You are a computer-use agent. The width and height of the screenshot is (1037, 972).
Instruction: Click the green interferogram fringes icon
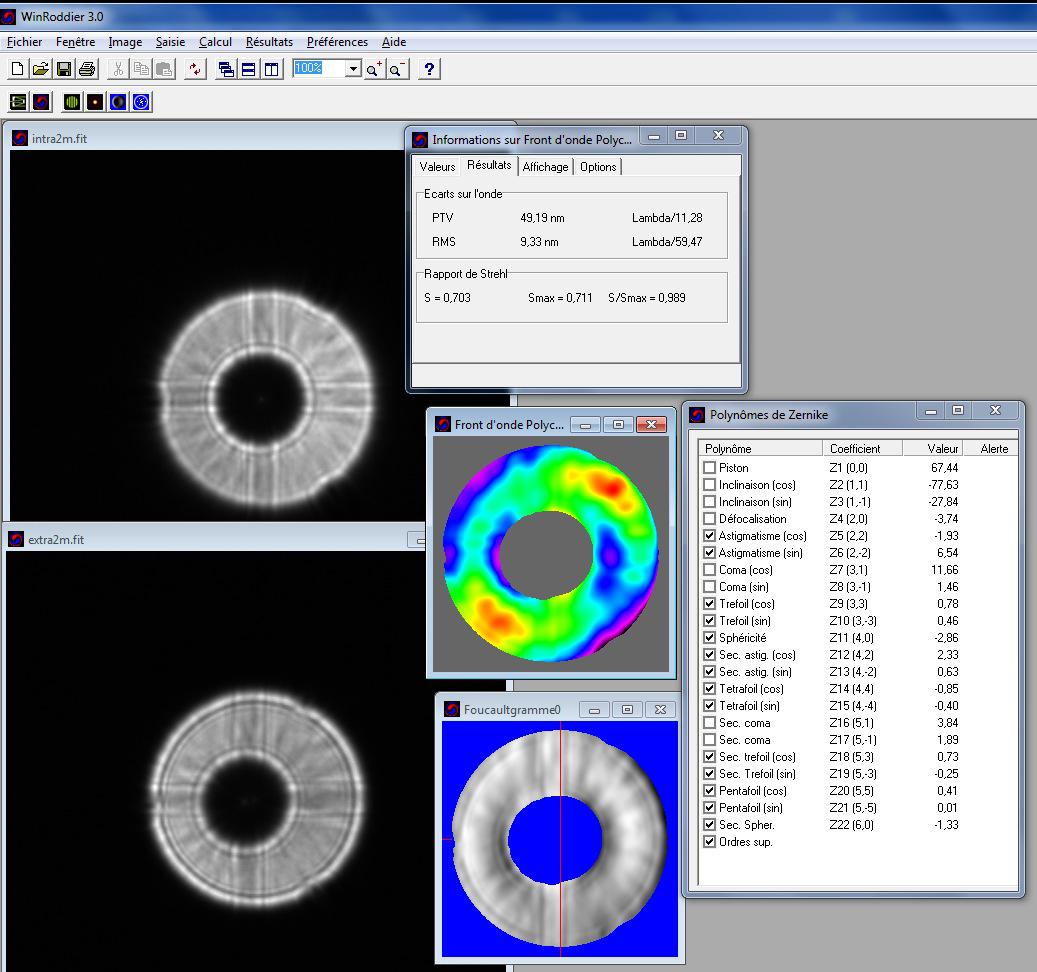pos(71,102)
